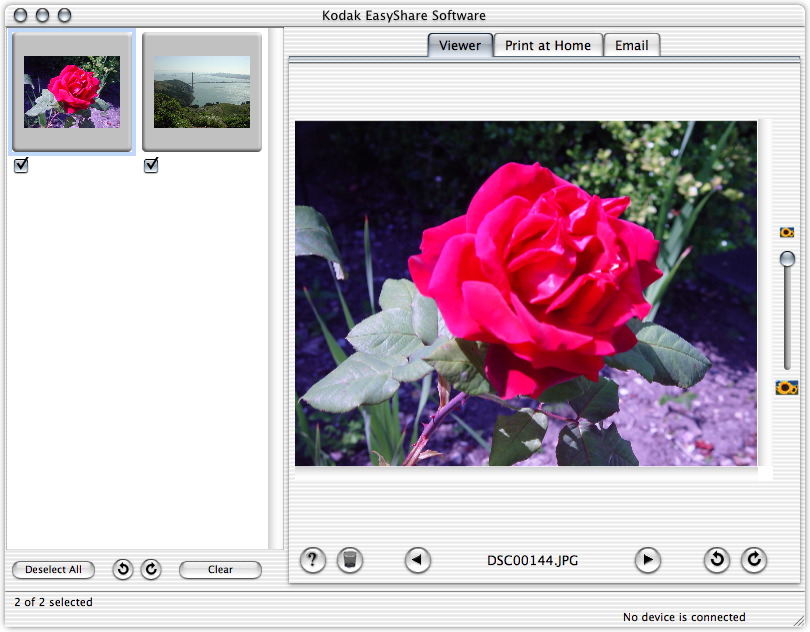The image size is (810, 632).
Task: Rotate selected thumbnails clockwise in left panel
Action: coord(151,569)
